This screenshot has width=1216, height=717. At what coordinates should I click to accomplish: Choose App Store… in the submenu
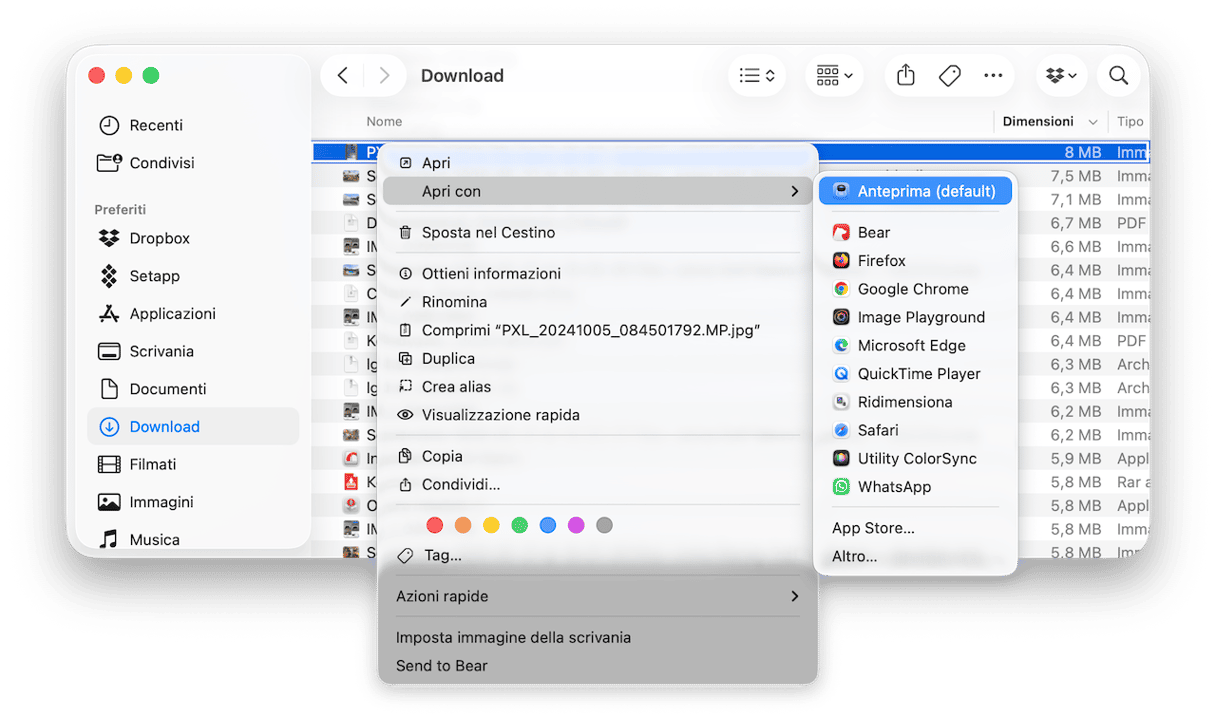coord(915,528)
